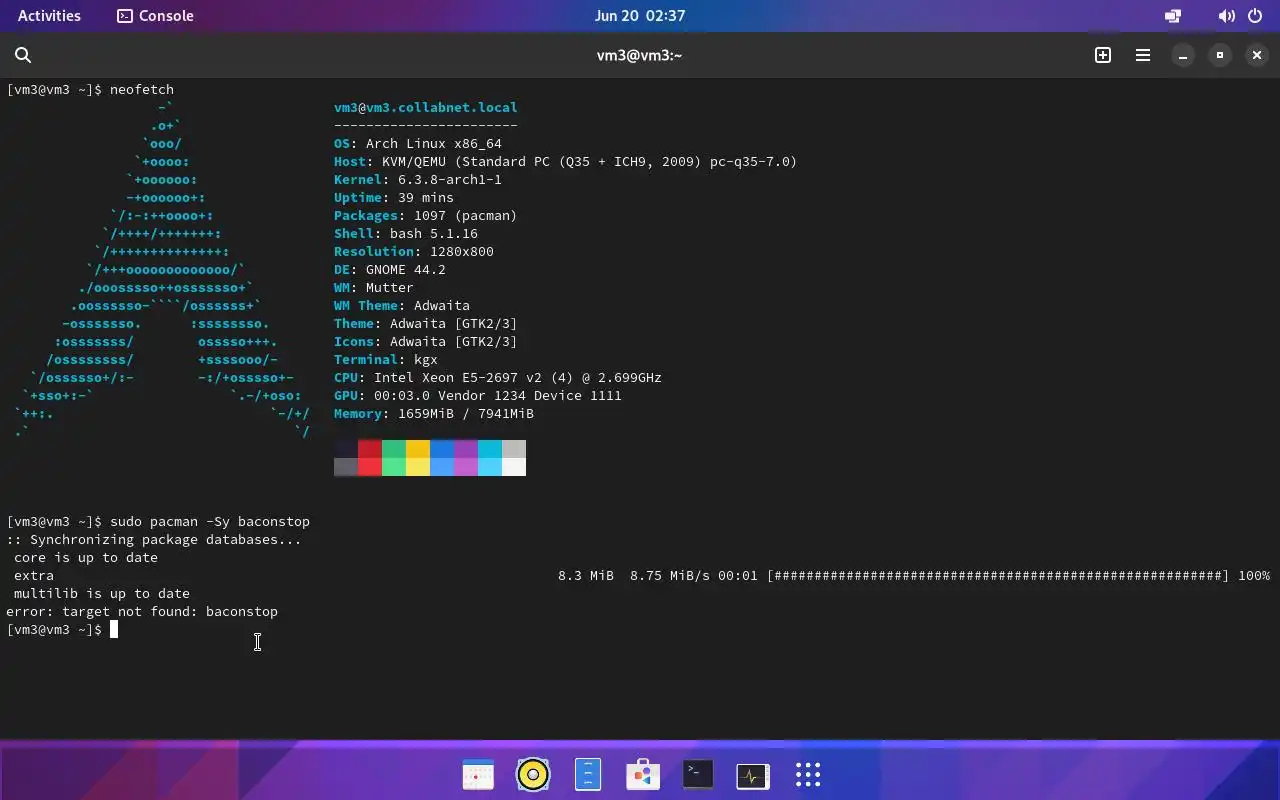1280x800 pixels.
Task: Open the terminal search magnifier icon
Action: [x=23, y=56]
